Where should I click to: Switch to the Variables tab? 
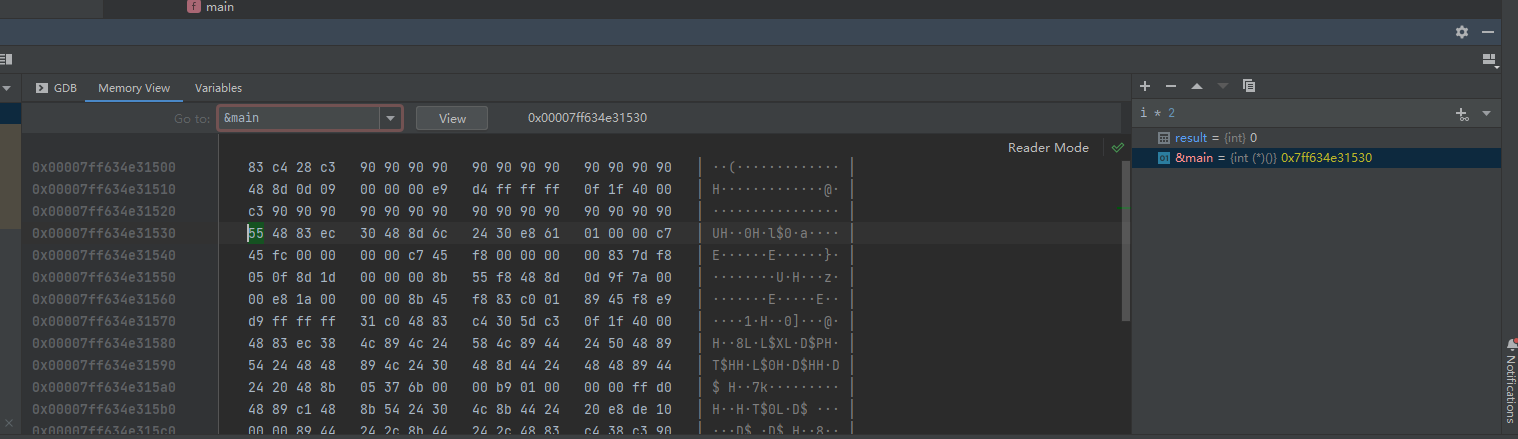(x=218, y=88)
